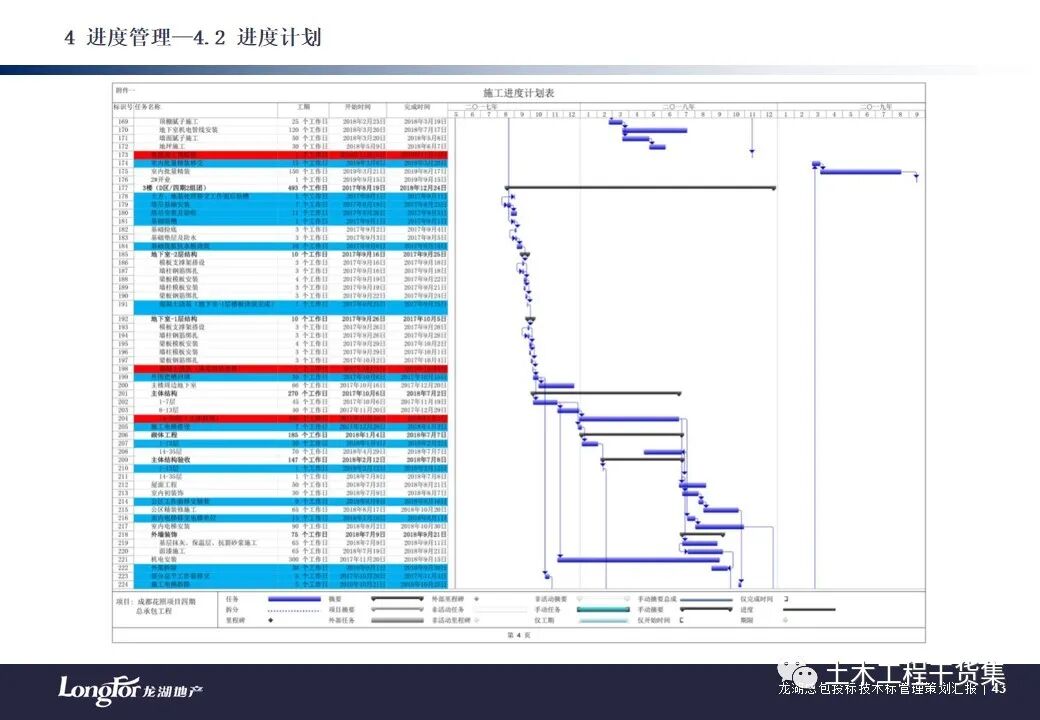Screen dimensions: 1040x720
Task: Select row 212 '屋面工程'
Action: point(281,485)
